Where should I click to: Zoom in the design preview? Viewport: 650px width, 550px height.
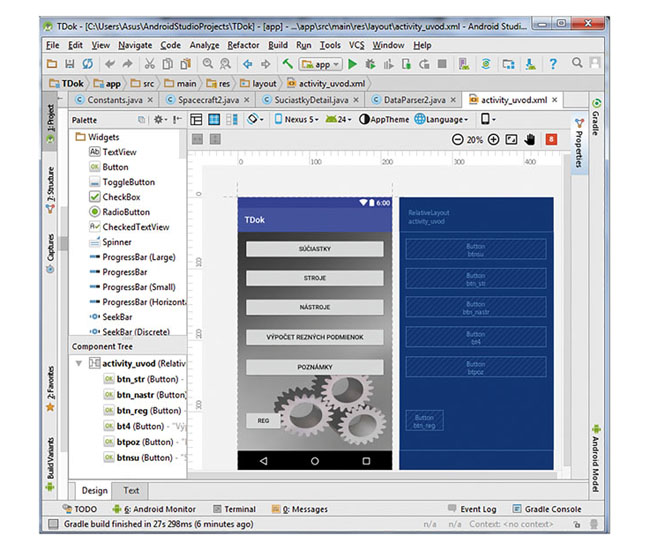(x=493, y=140)
